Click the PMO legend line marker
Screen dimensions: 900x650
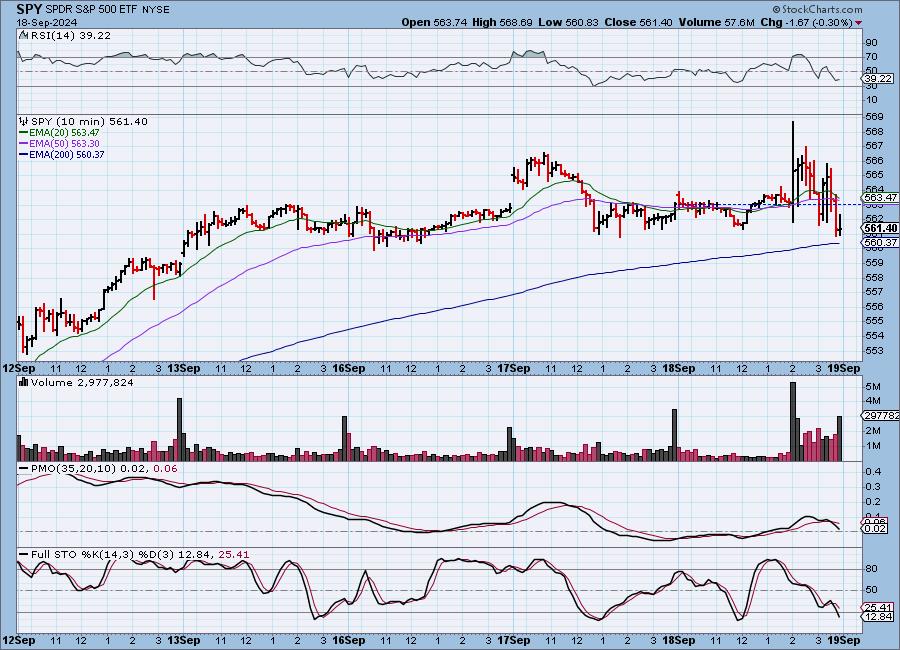(x=24, y=469)
